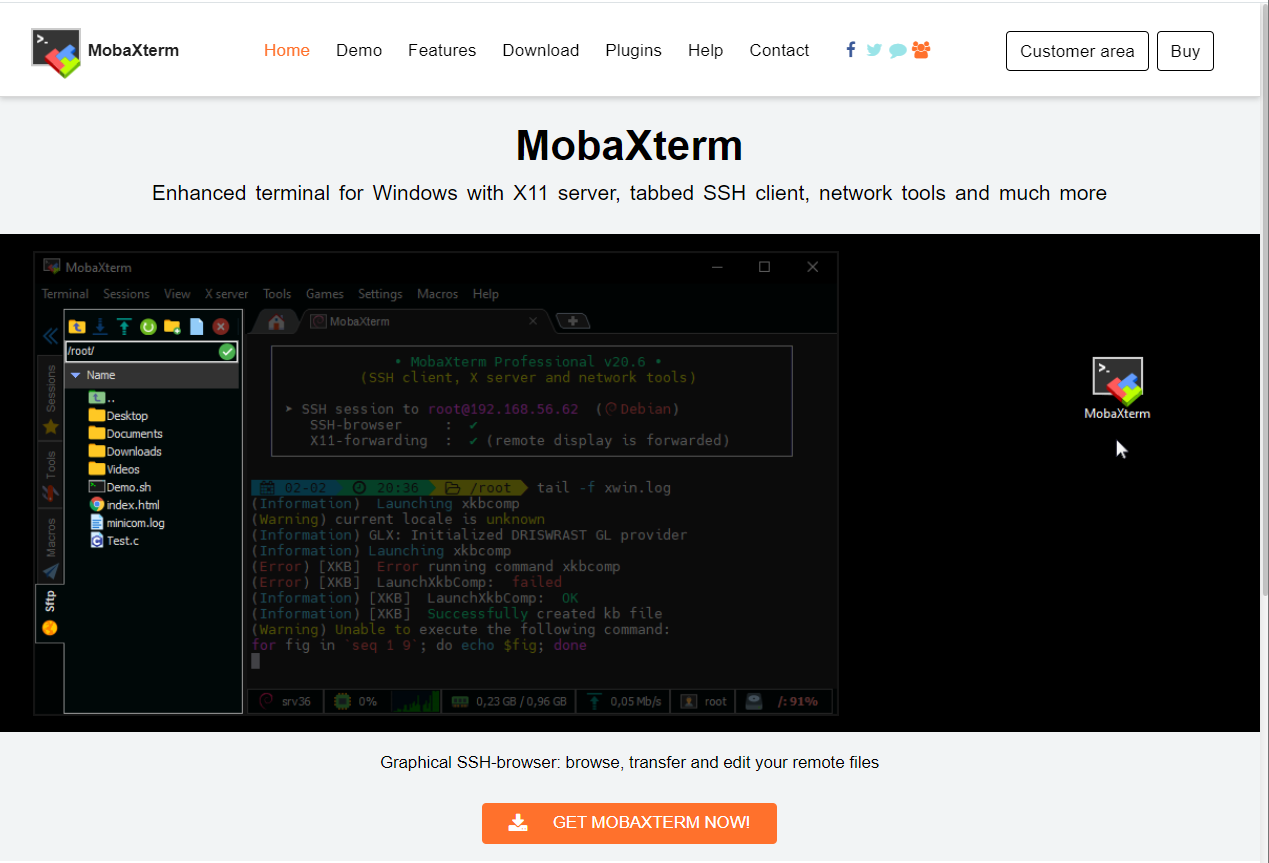Select the index.html file

point(124,505)
